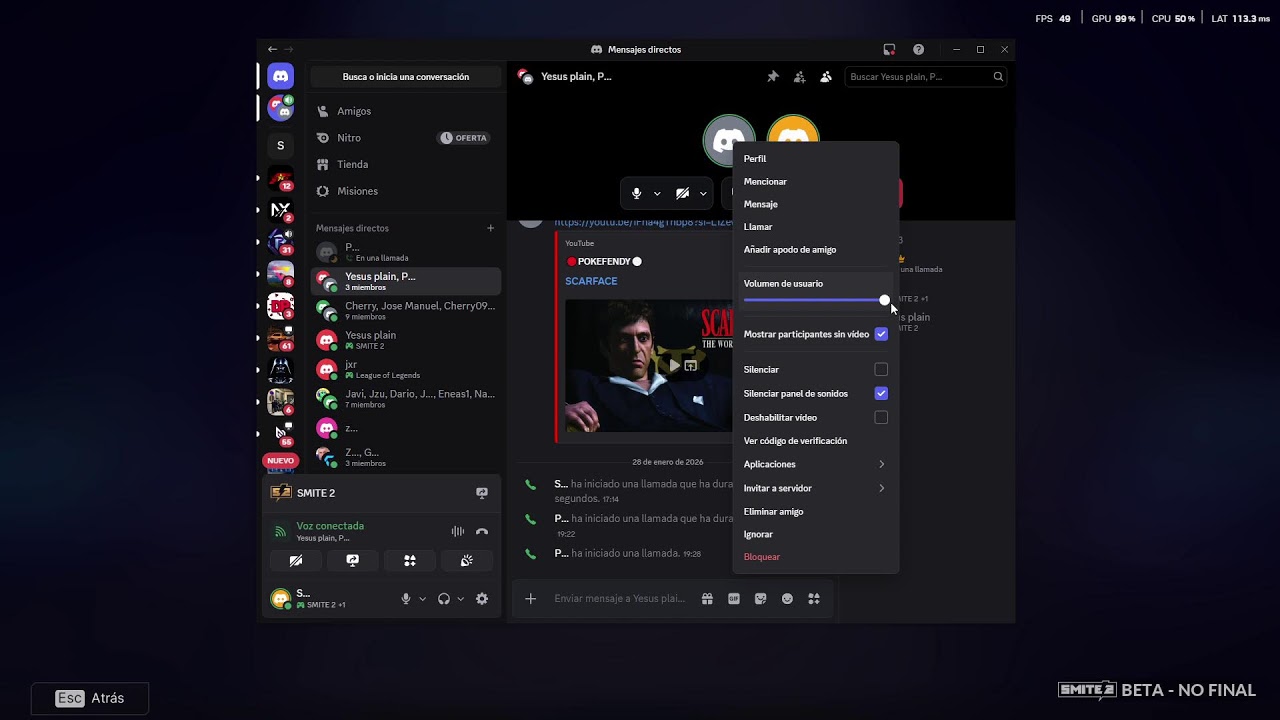1280x720 pixels.
Task: Open the Discord home direct messages icon
Action: (281, 77)
